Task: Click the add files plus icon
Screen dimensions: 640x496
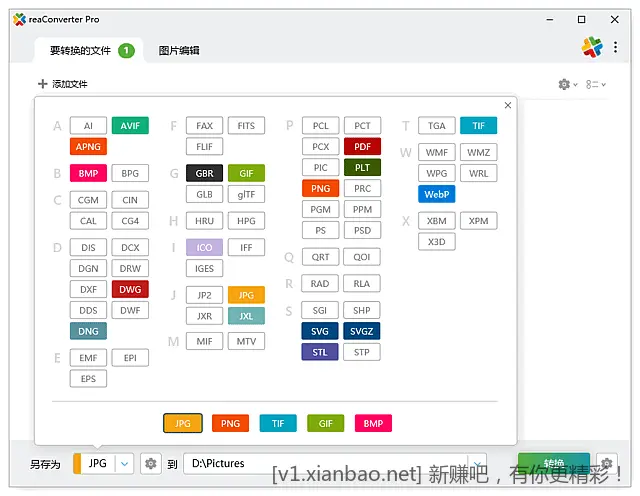Action: click(42, 84)
